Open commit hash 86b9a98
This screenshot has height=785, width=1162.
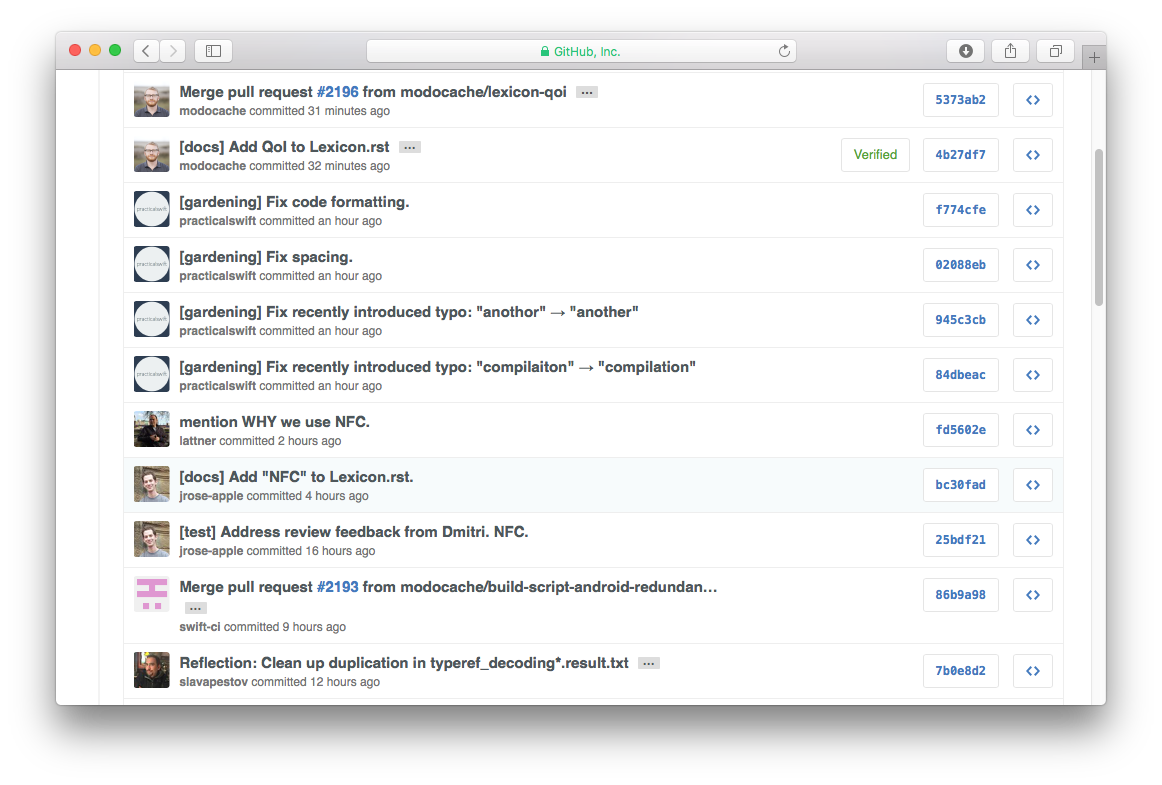[x=960, y=594]
